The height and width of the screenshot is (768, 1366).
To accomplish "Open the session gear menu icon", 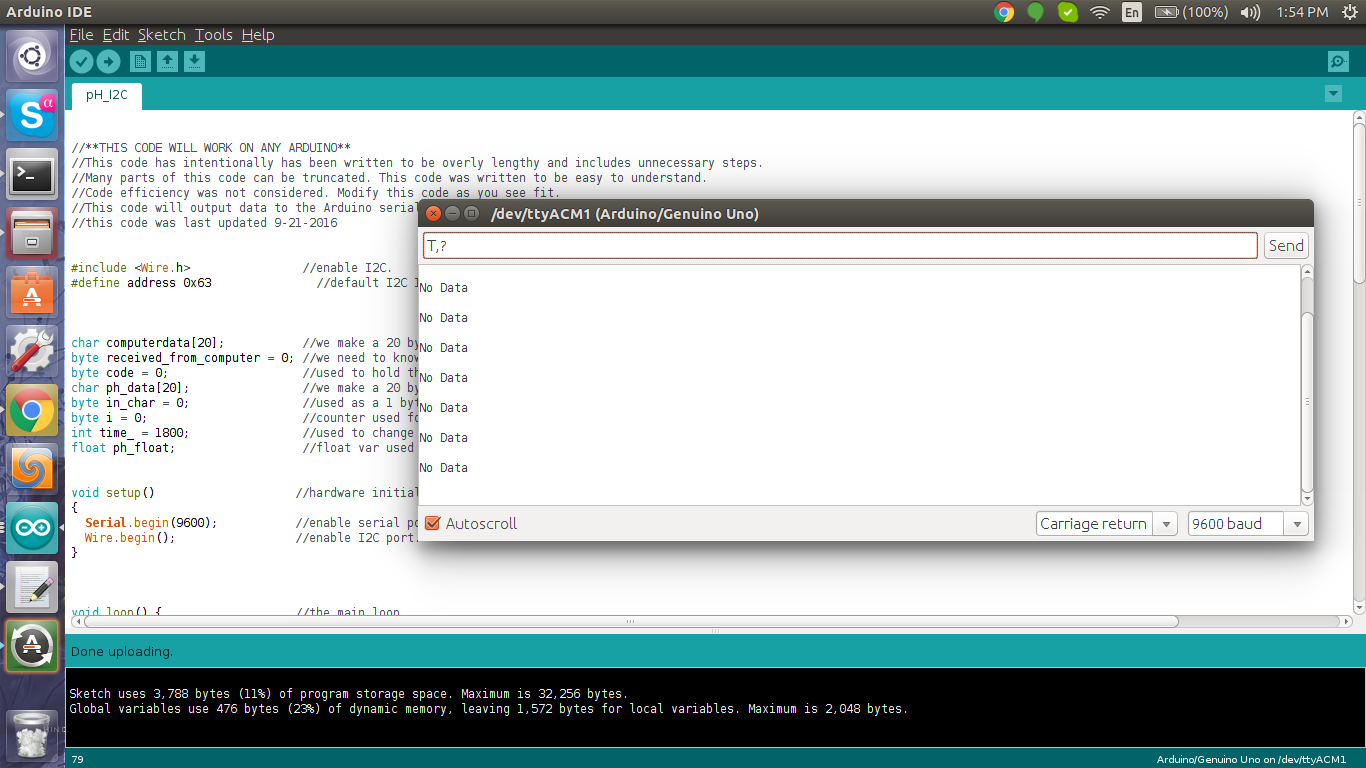I will 1350,12.
